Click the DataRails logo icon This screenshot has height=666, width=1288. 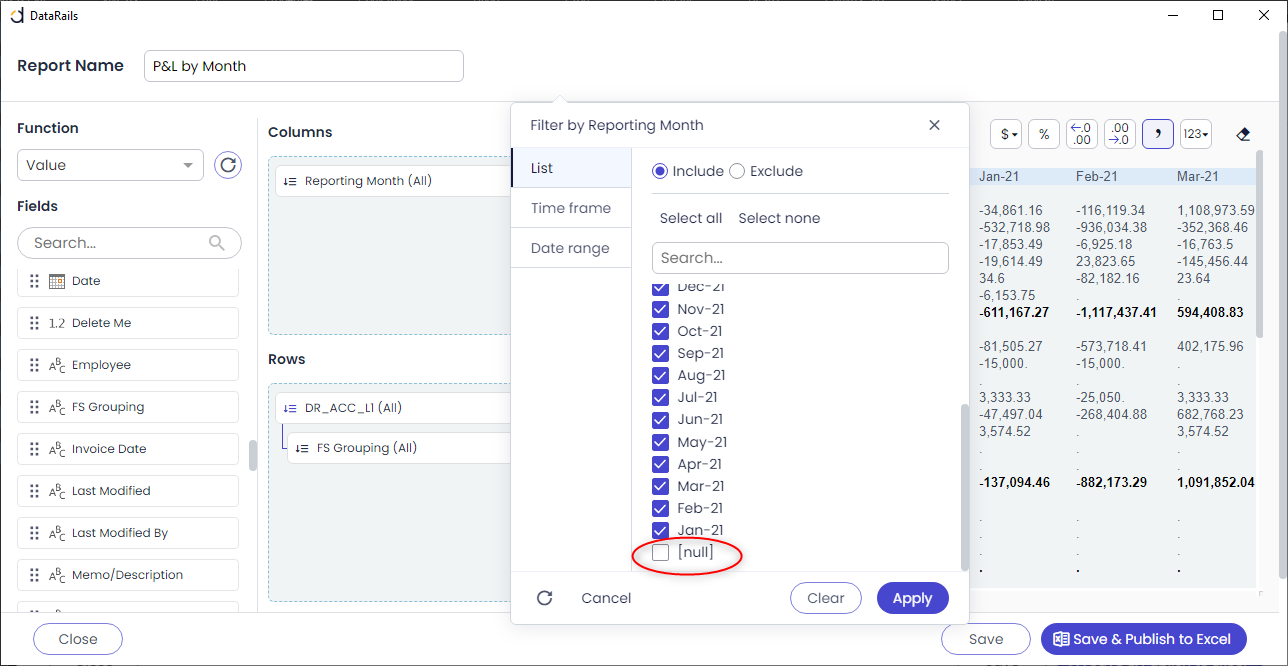17,16
